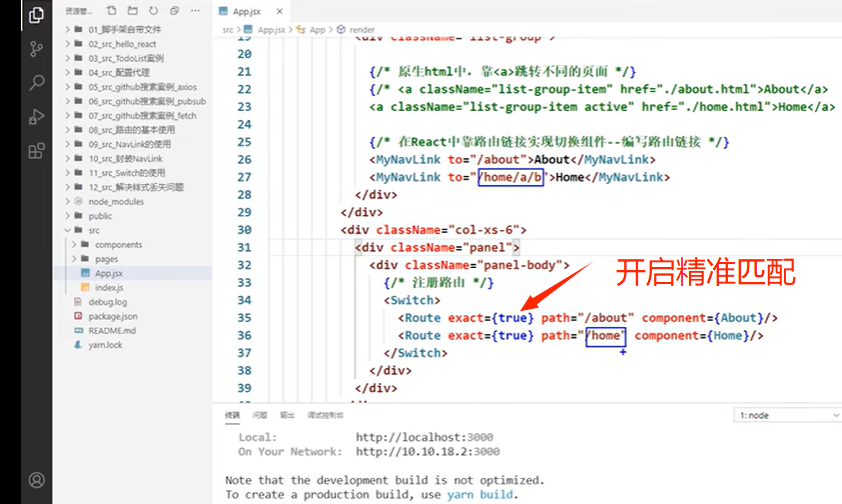
Task: Click exact={true} on the About route
Action: (491, 318)
